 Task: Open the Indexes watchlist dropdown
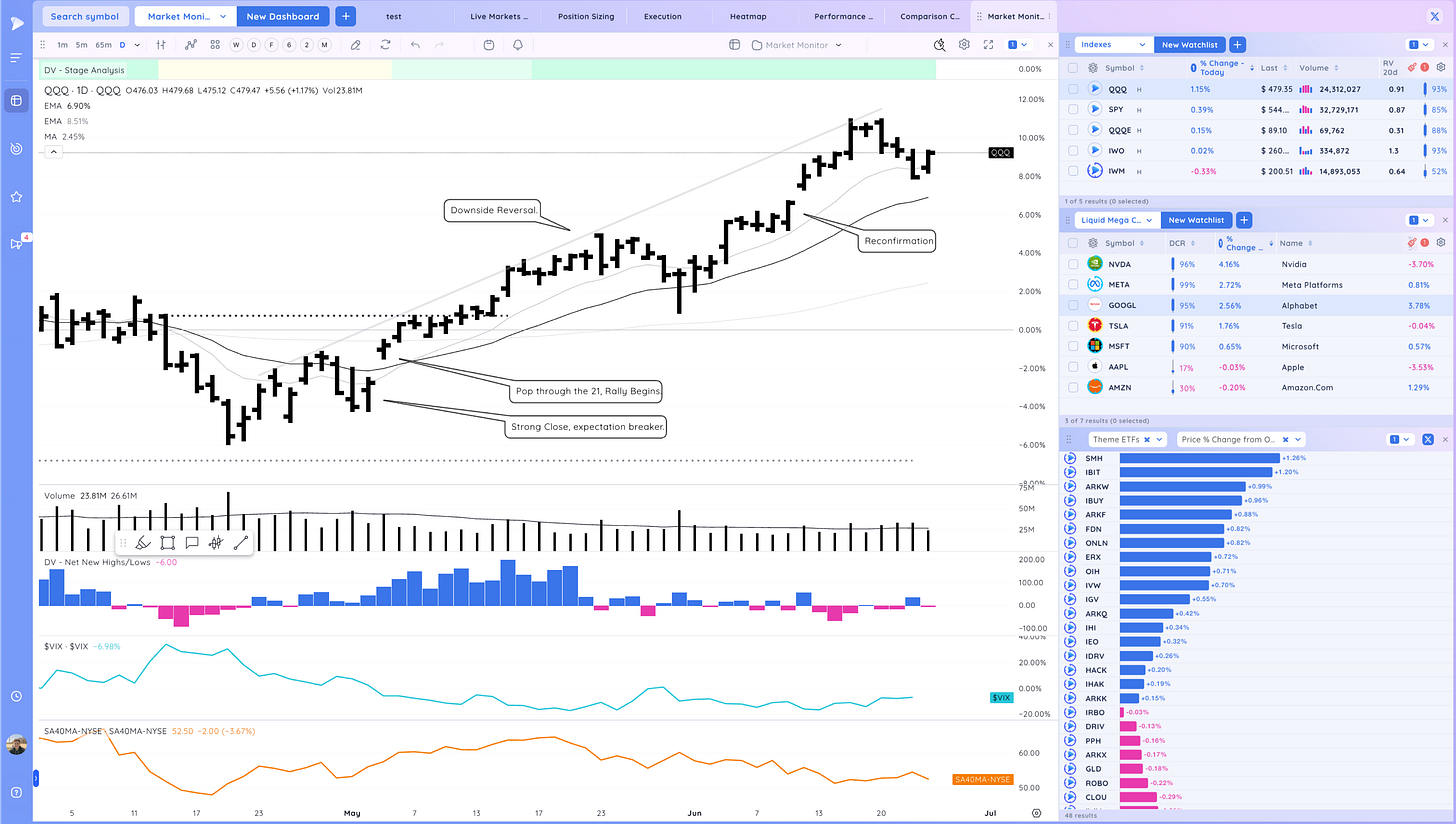point(1113,45)
